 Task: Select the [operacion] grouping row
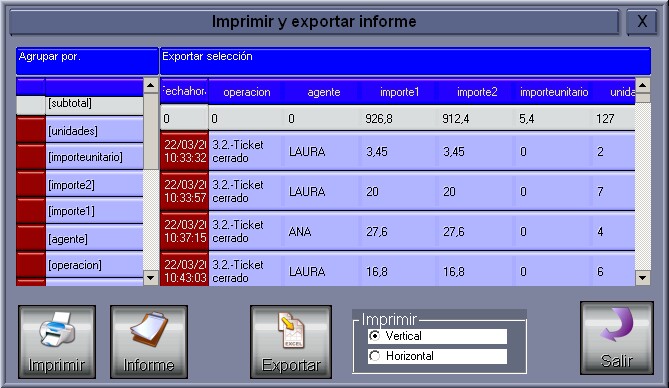94,265
